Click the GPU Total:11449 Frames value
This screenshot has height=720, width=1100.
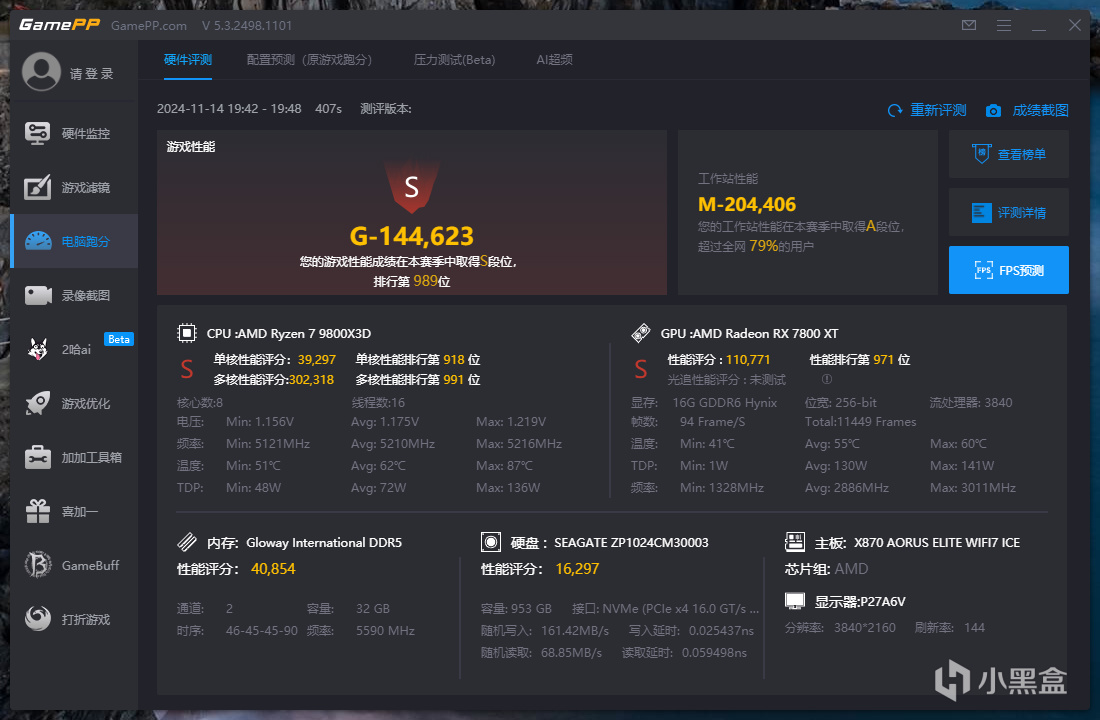pyautogui.click(x=860, y=422)
